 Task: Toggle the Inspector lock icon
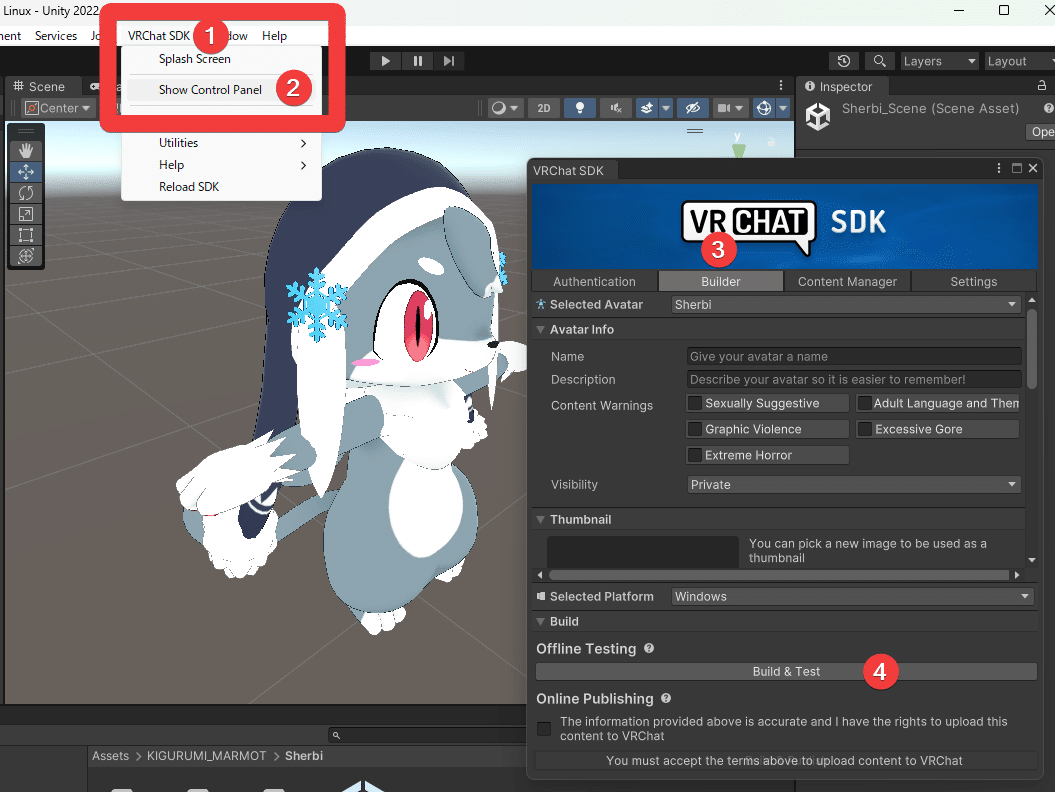pyautogui.click(x=1042, y=85)
